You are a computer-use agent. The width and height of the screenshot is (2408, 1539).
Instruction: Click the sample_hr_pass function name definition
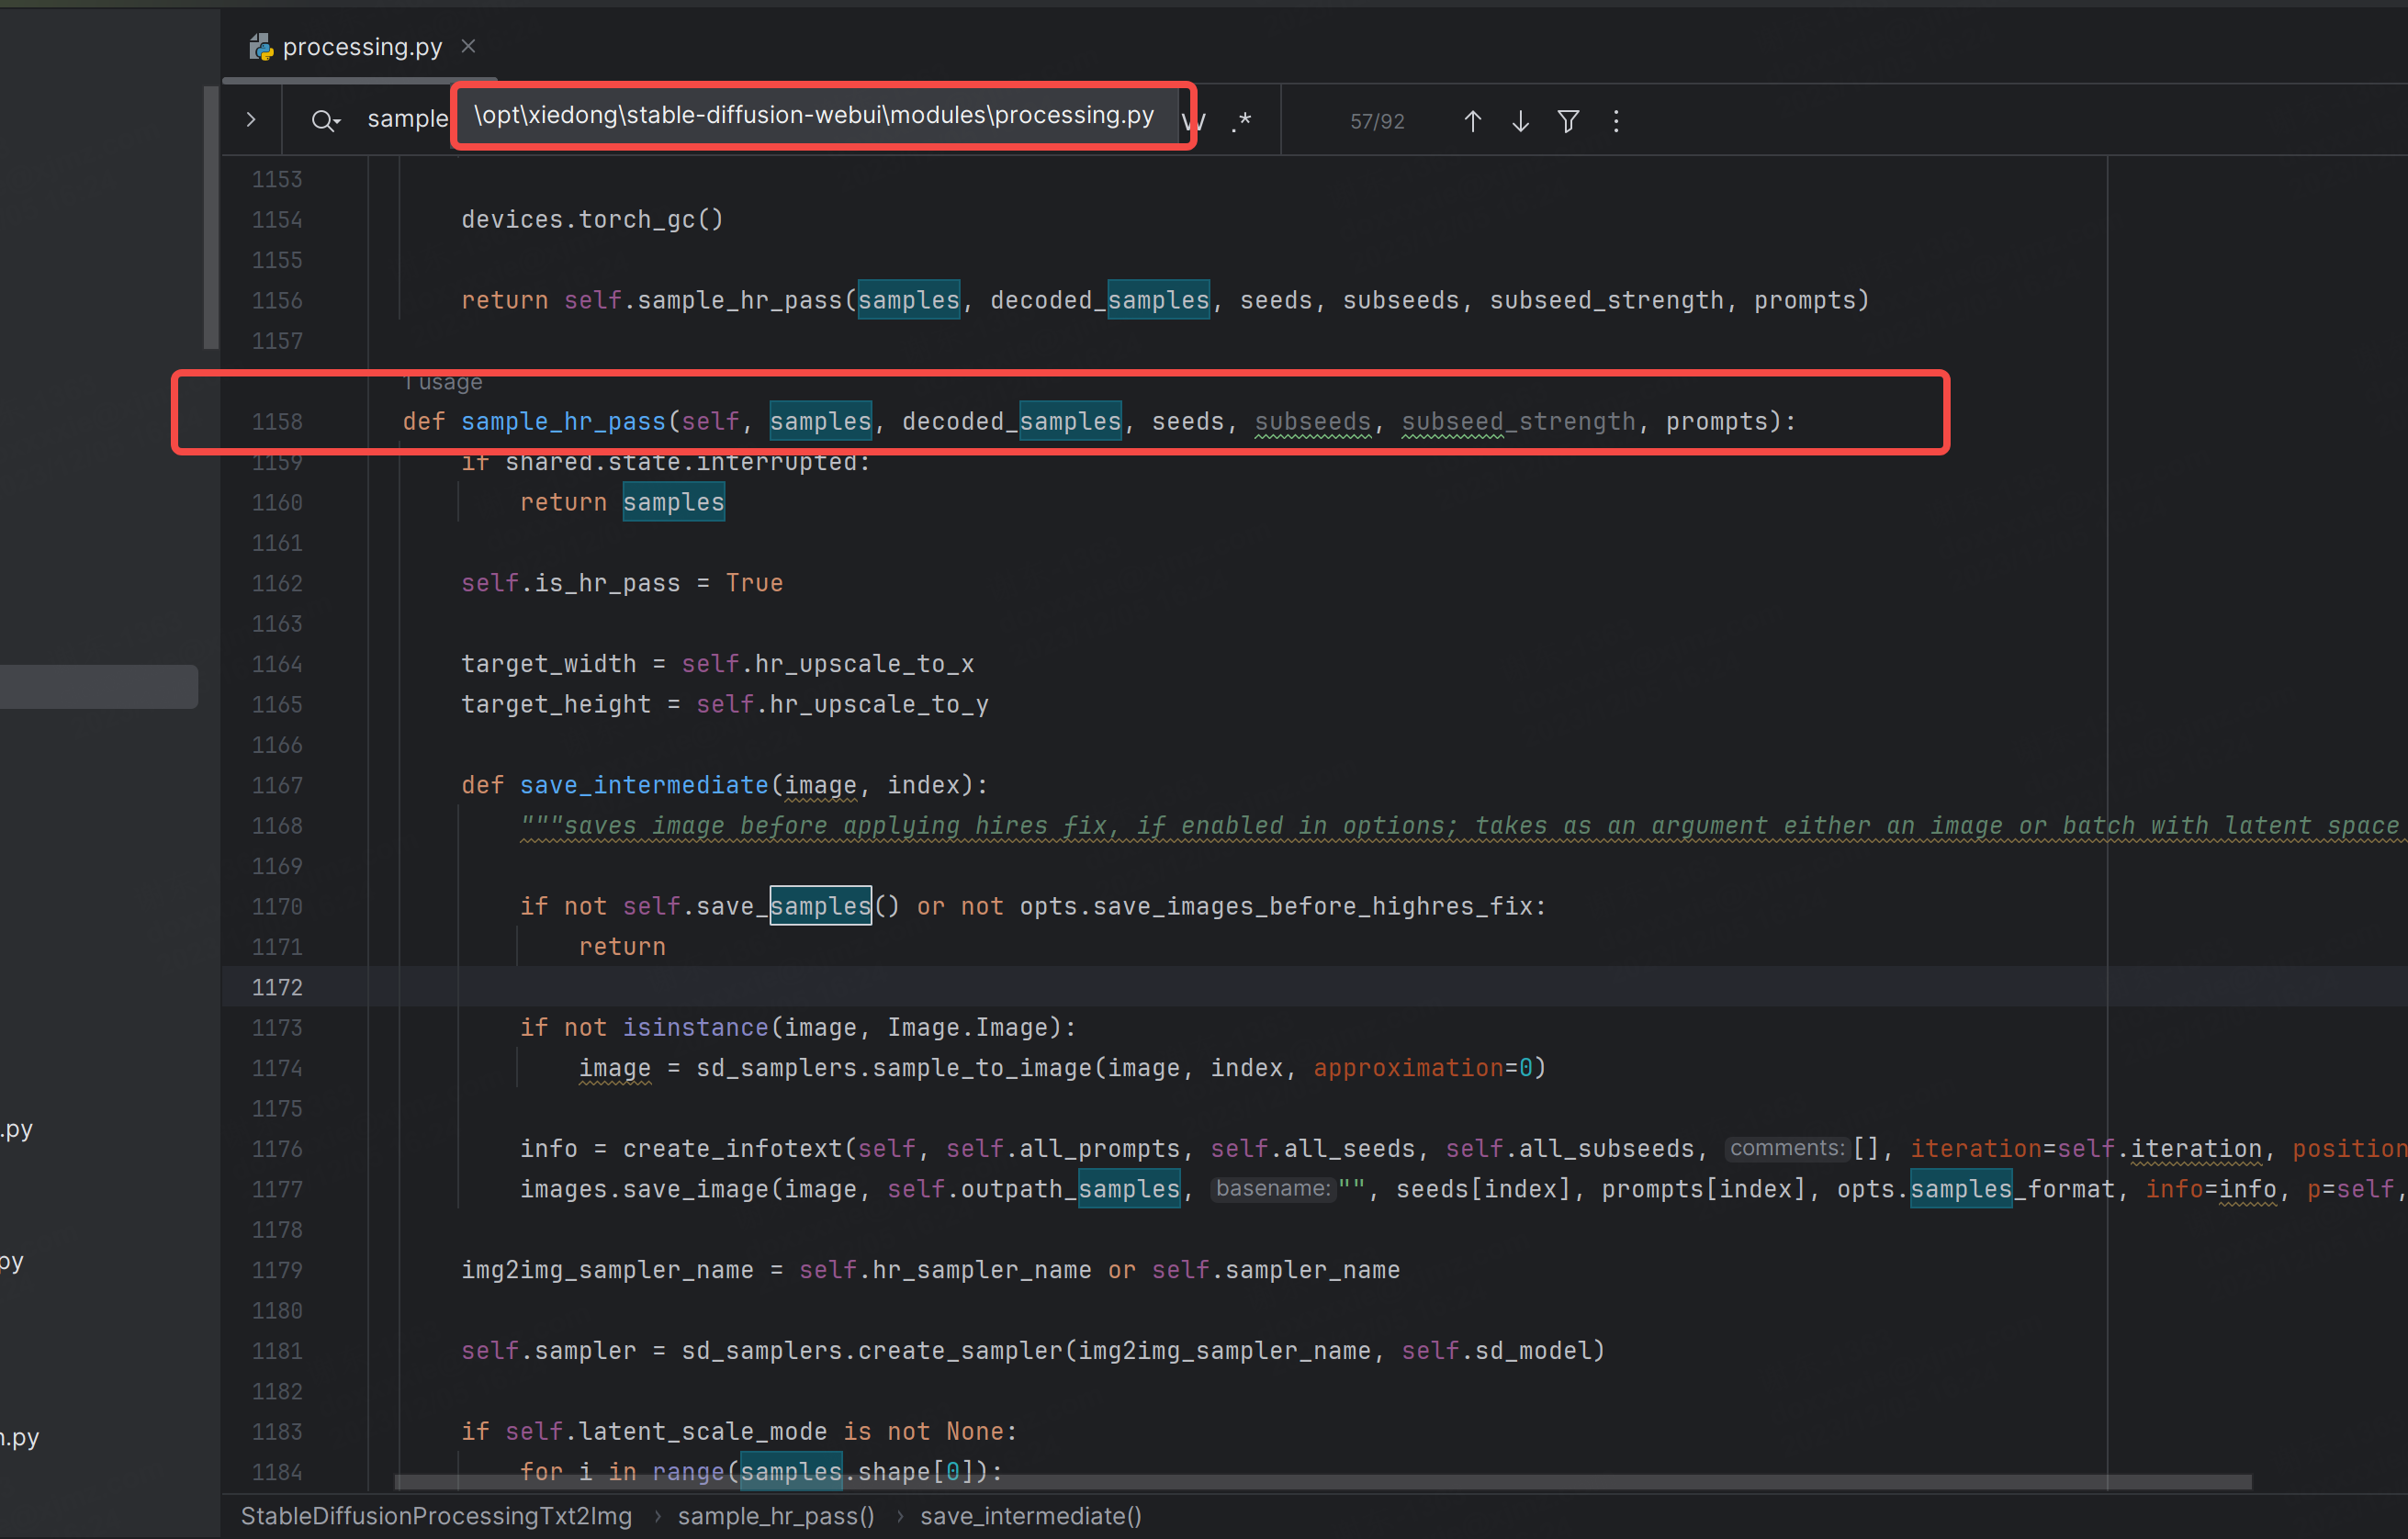click(x=563, y=421)
